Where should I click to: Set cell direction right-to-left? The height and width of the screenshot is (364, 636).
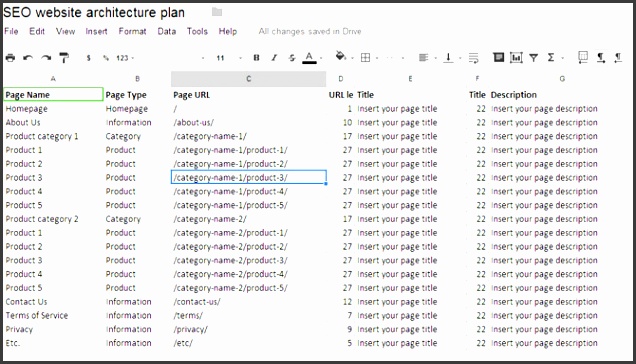pos(618,58)
